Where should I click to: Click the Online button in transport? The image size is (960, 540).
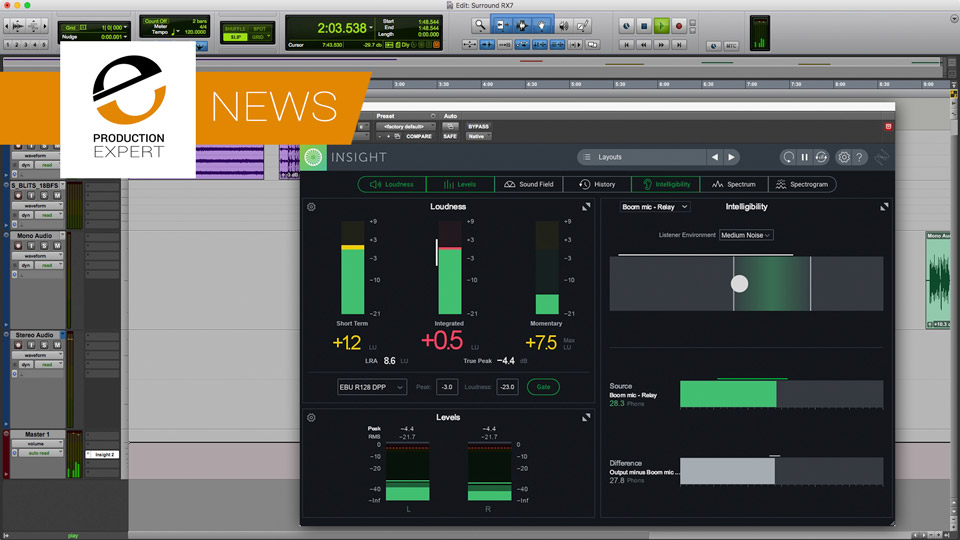pyautogui.click(x=626, y=26)
